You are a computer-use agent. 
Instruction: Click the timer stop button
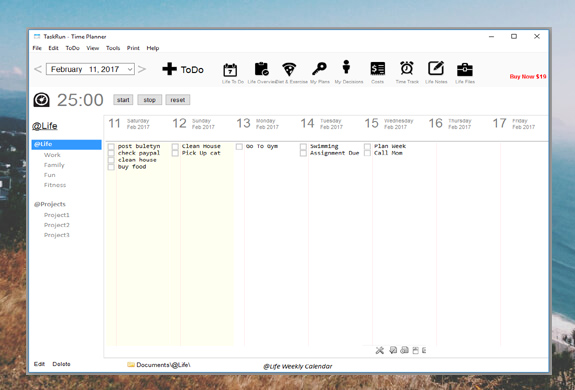(x=150, y=100)
